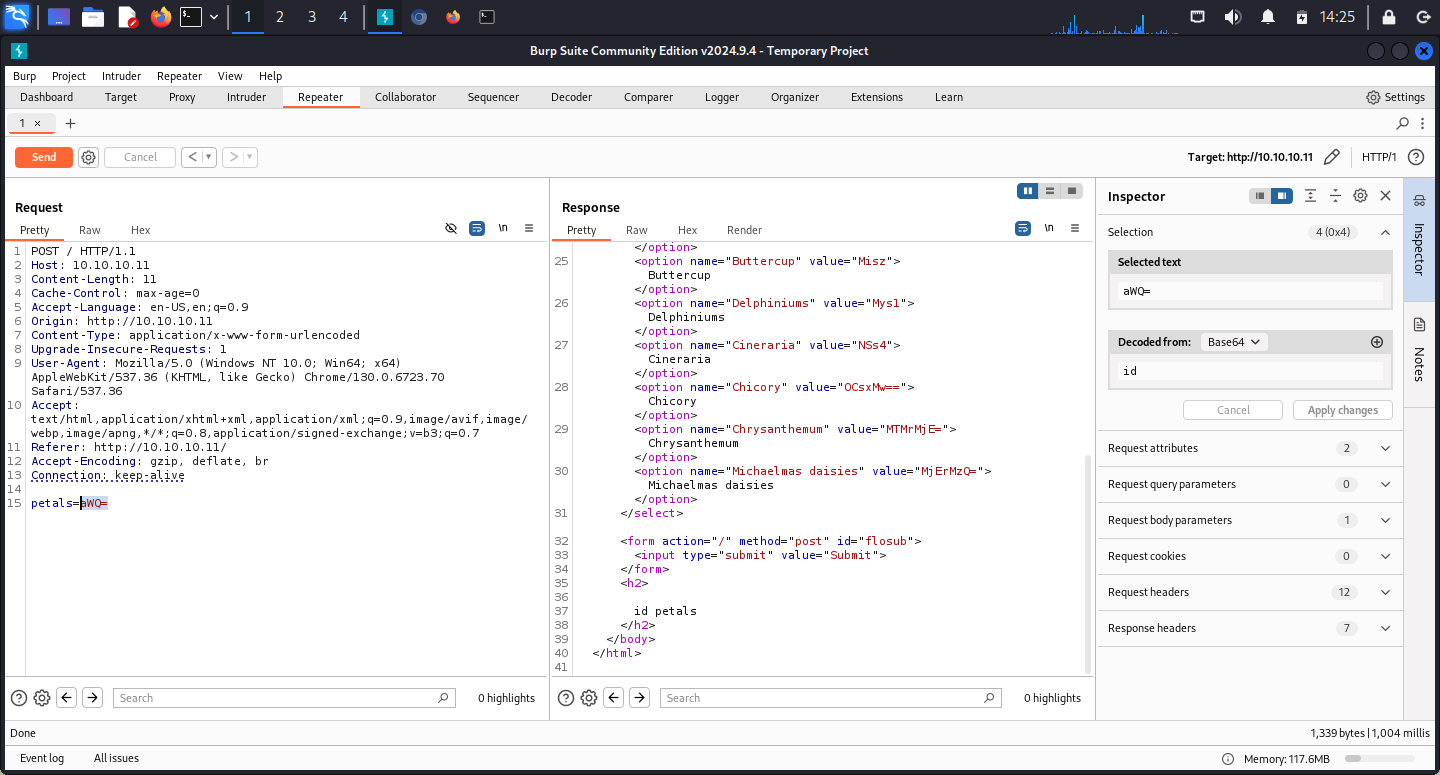The image size is (1440, 775).
Task: Open Response search help icon
Action: point(566,698)
